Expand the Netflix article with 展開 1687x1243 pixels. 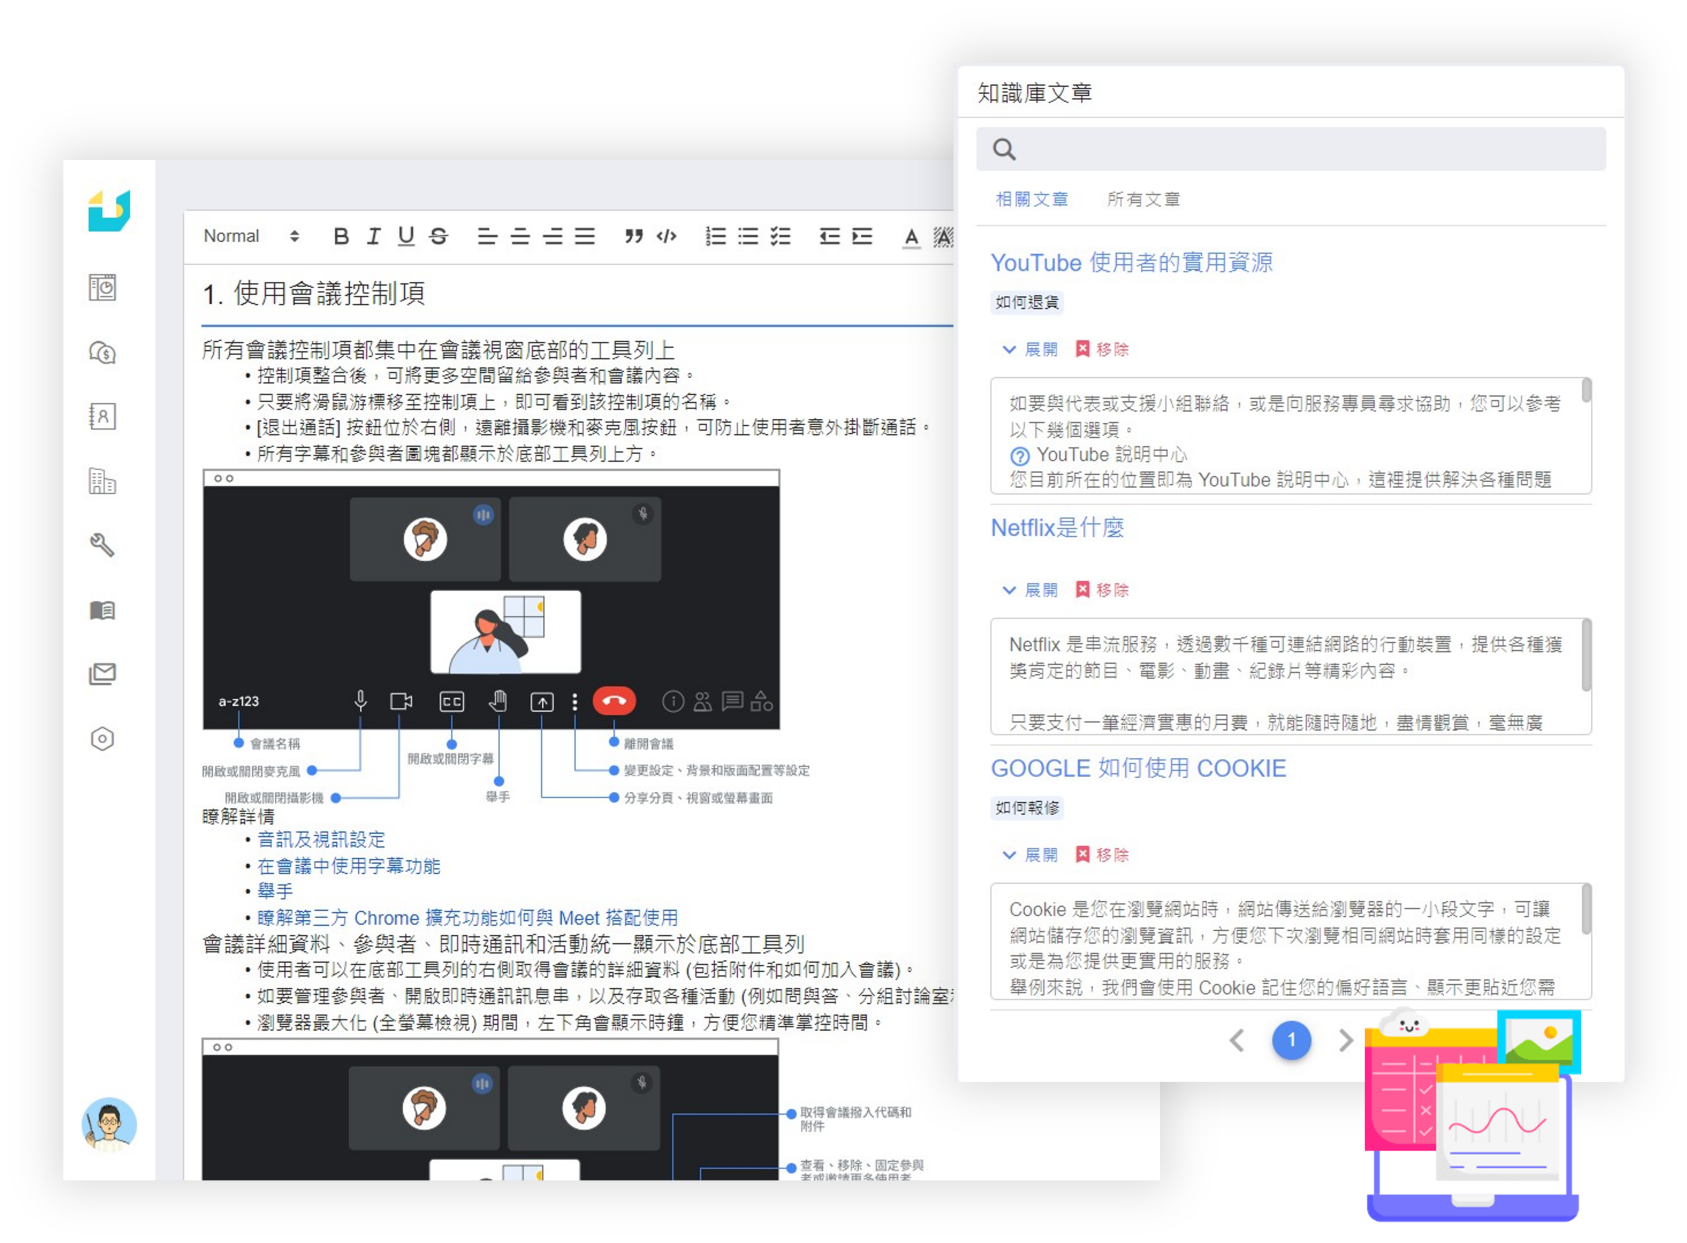(x=1030, y=590)
